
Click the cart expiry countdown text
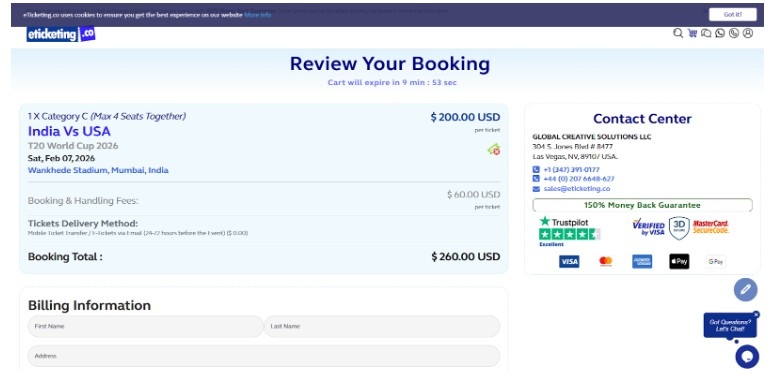[x=392, y=83]
